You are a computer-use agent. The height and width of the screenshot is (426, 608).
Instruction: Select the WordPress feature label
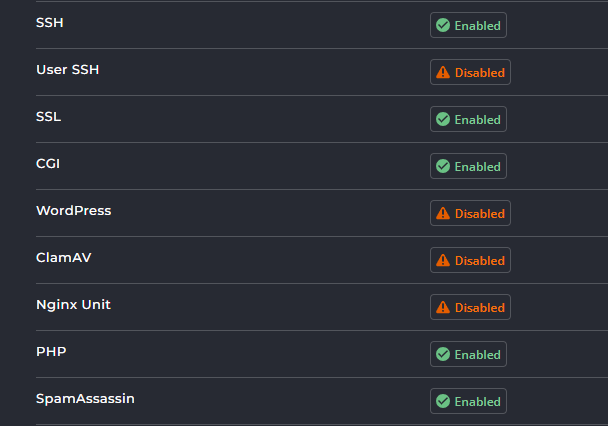point(74,210)
